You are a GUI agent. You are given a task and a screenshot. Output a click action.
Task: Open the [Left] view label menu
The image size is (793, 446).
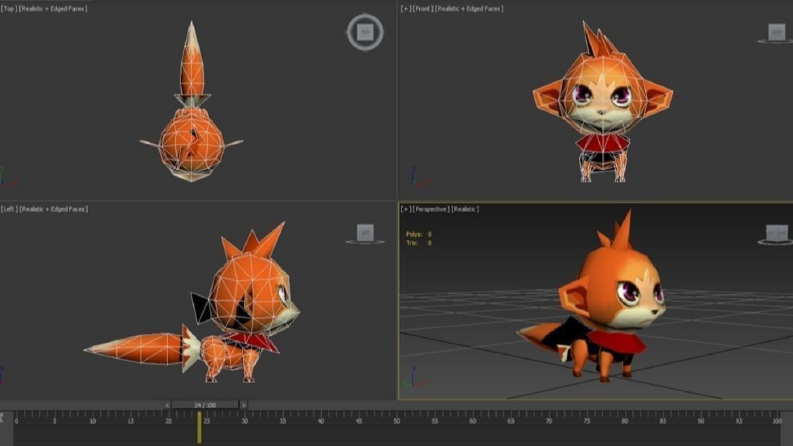(x=9, y=209)
